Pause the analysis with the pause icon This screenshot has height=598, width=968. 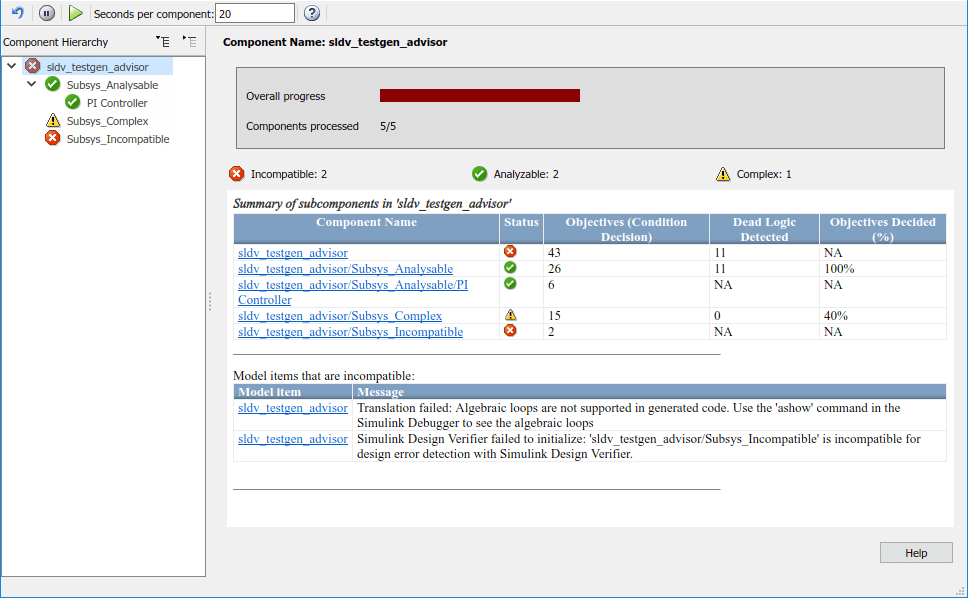point(46,13)
